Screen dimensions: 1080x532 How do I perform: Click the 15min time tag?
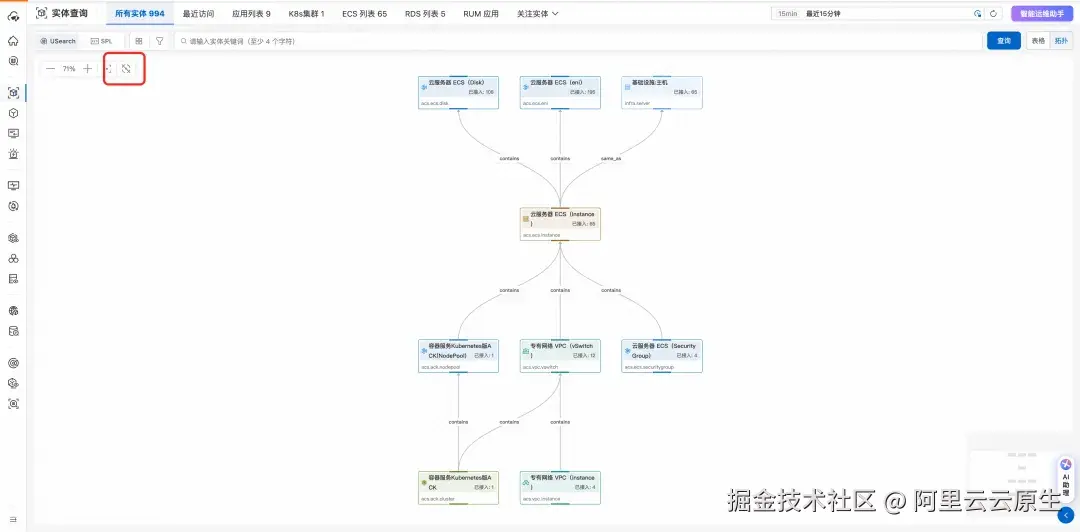[787, 13]
